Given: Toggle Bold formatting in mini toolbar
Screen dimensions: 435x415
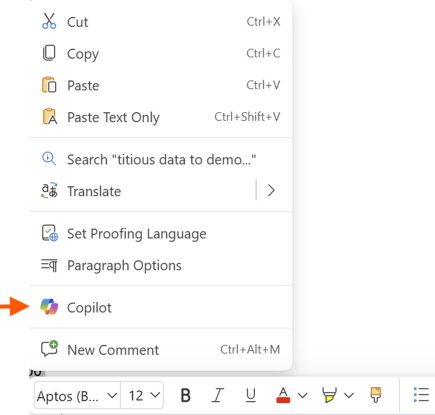Looking at the screenshot, I should tap(186, 396).
